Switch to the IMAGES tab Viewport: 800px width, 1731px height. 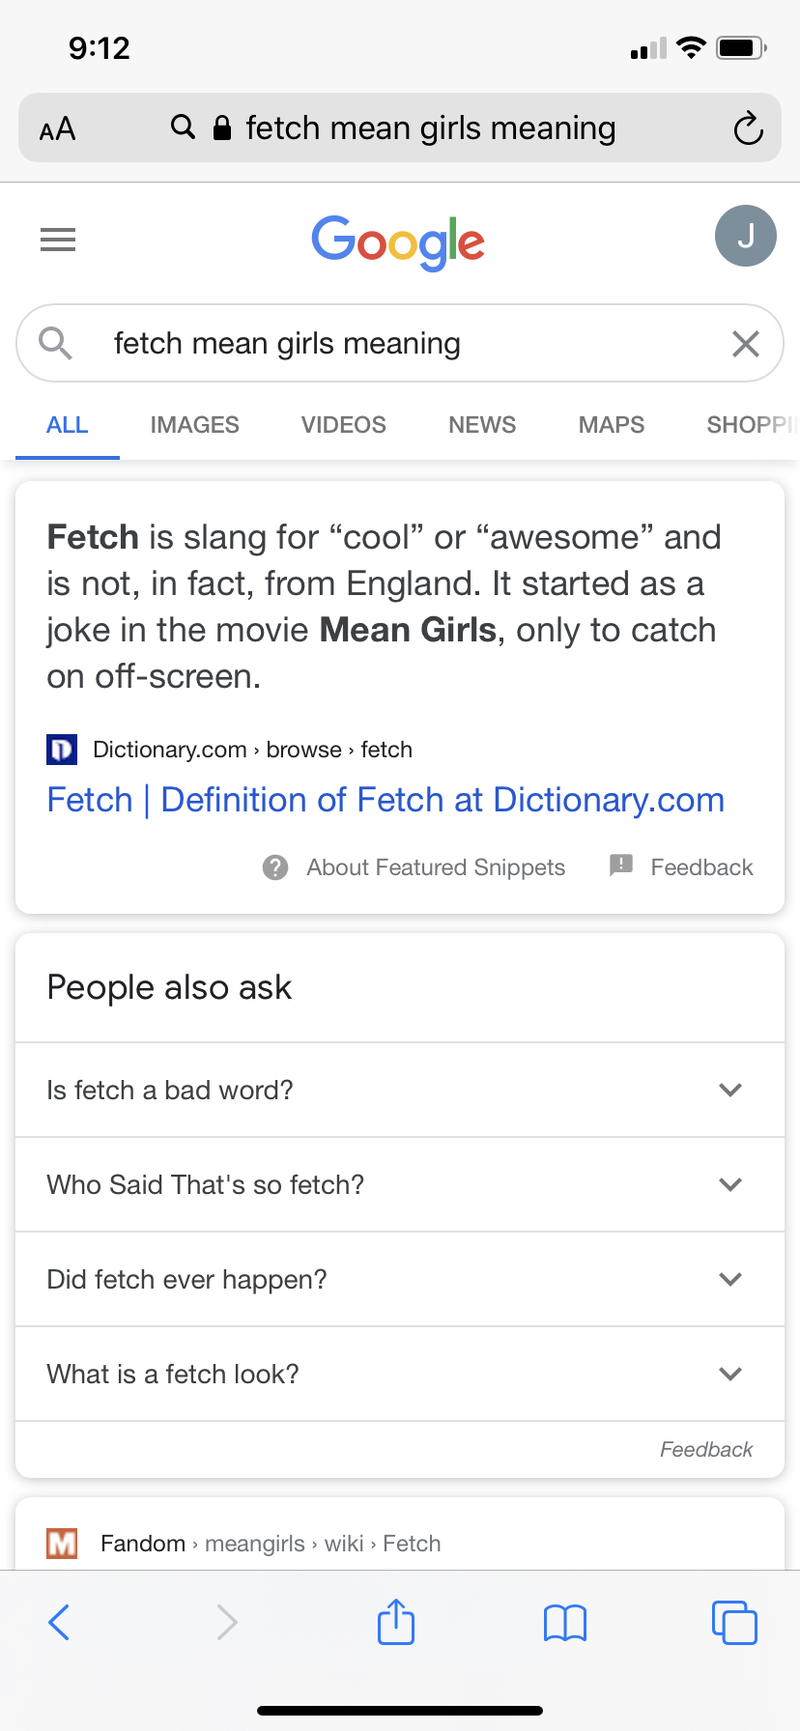(195, 425)
